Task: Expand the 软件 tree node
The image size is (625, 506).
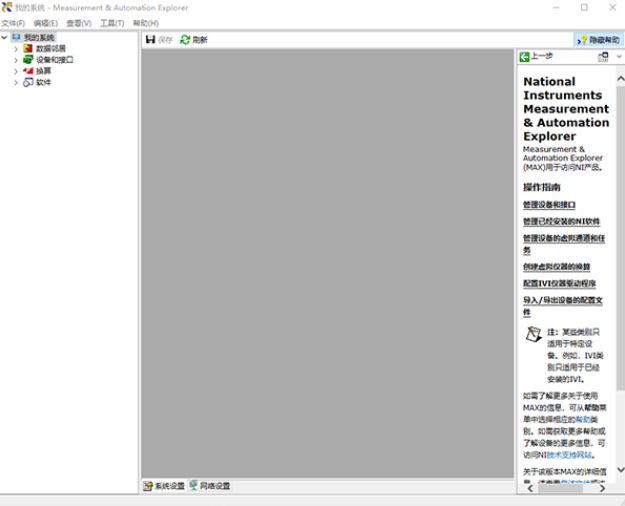Action: (x=15, y=82)
